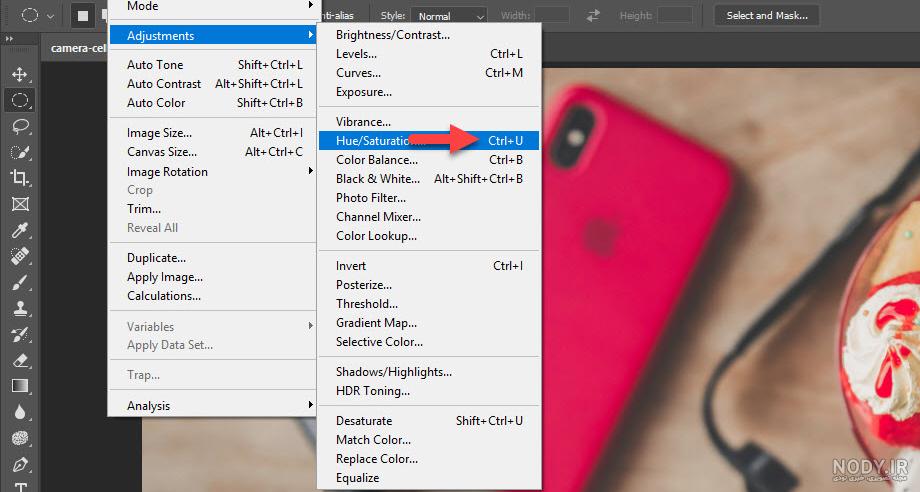Choose Auto Color
The image size is (920, 492).
tap(213, 103)
